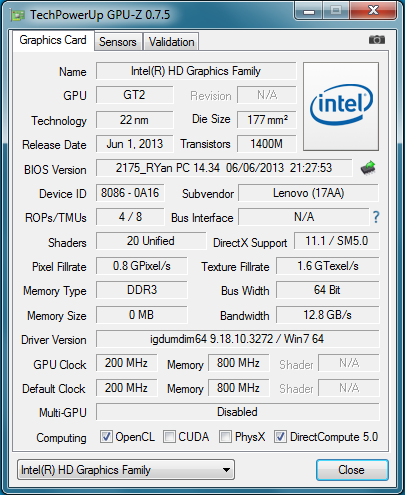Toggle the CUDA checkbox
Image resolution: width=405 pixels, height=495 pixels.
tap(169, 437)
